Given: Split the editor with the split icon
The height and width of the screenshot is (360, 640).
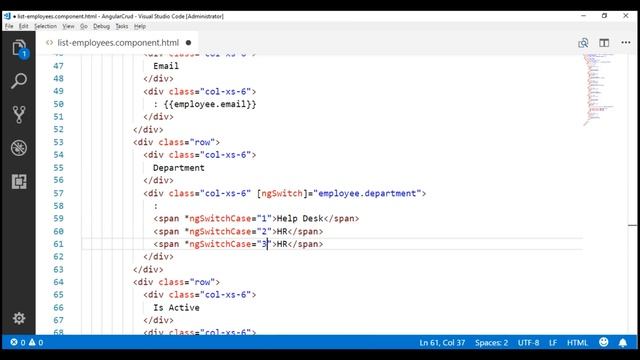Looking at the screenshot, I should [x=604, y=42].
